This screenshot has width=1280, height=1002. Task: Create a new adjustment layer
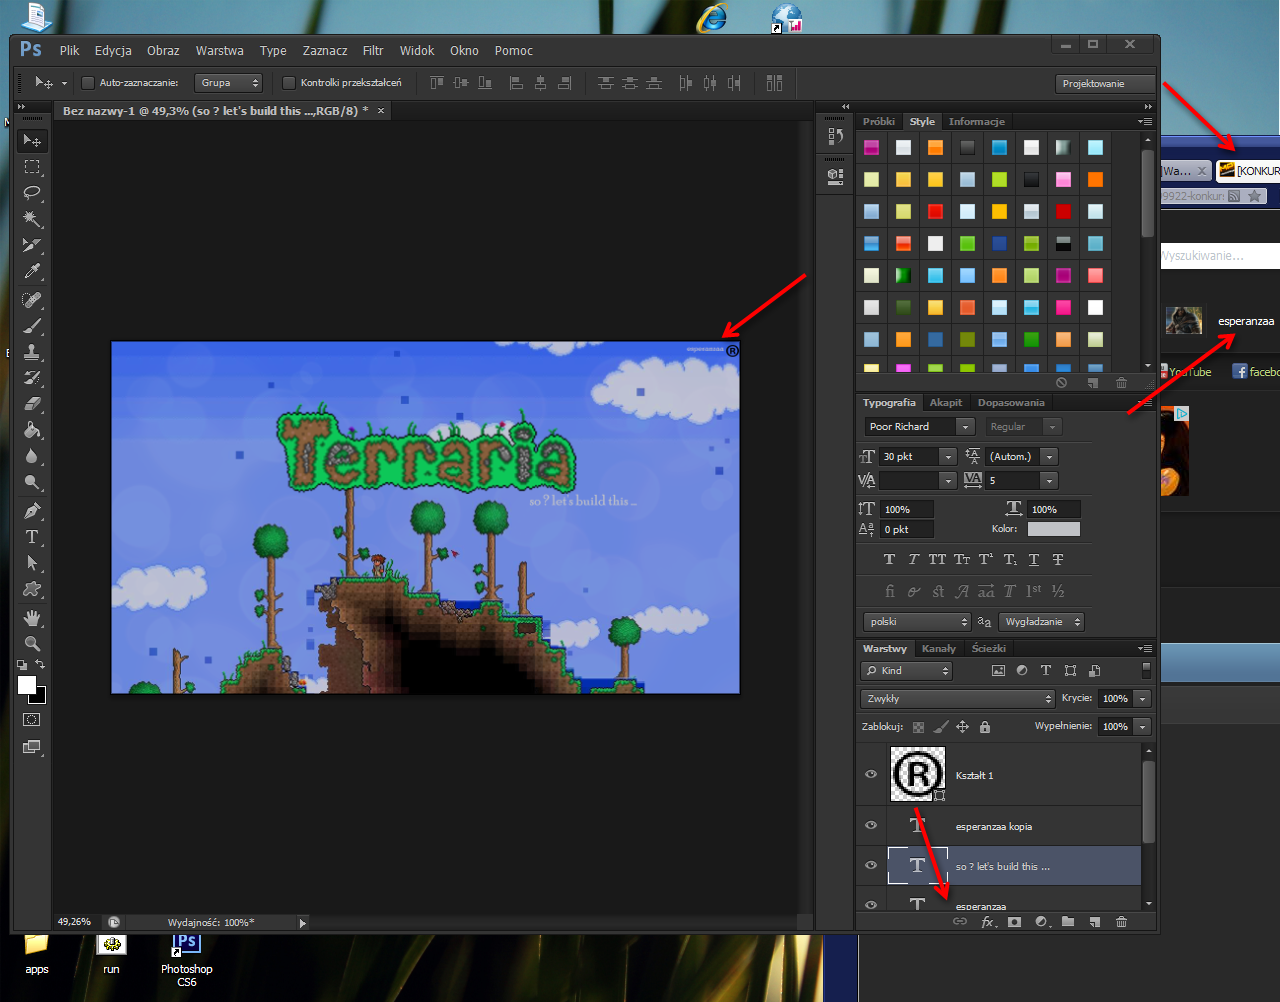point(1041,922)
